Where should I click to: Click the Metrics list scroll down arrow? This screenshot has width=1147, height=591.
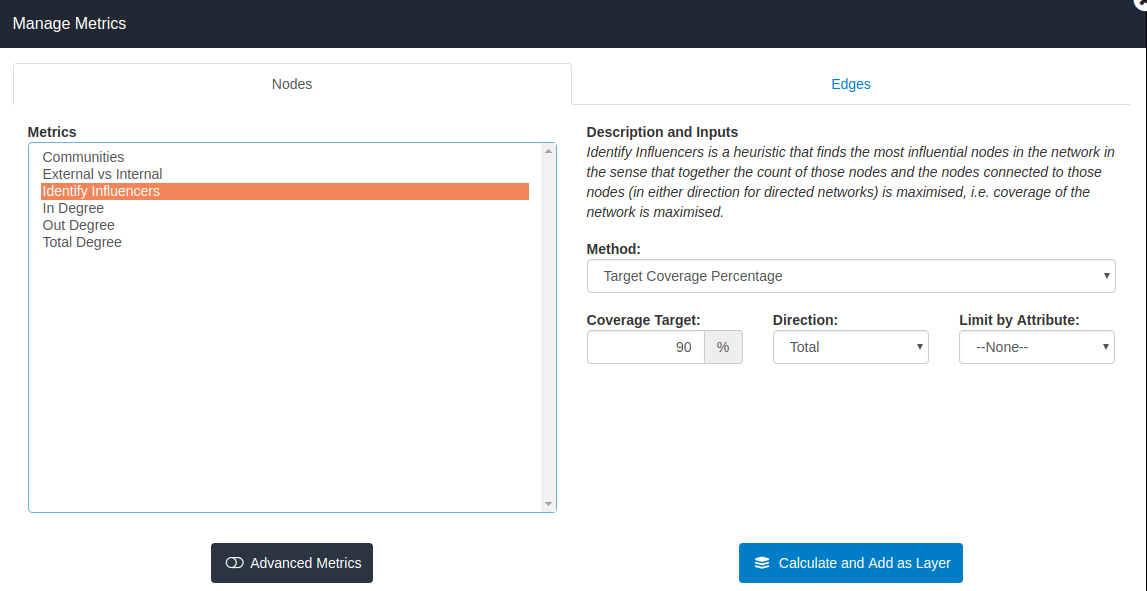click(548, 504)
